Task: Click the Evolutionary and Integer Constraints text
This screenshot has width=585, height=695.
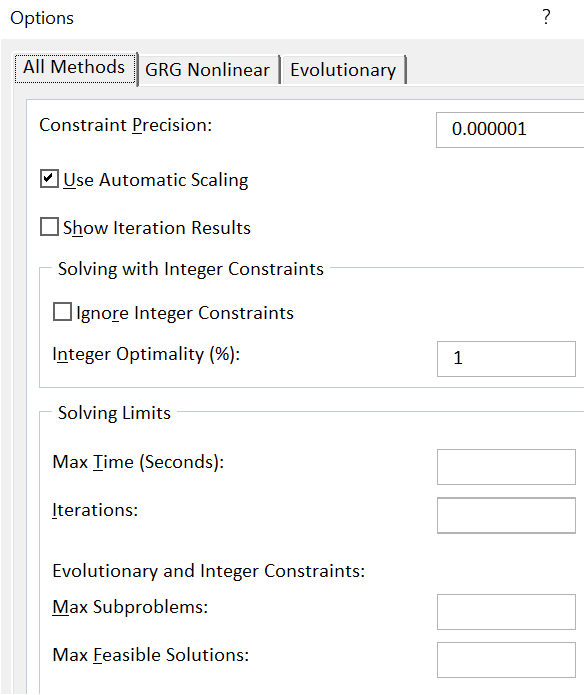Action: click(x=209, y=571)
